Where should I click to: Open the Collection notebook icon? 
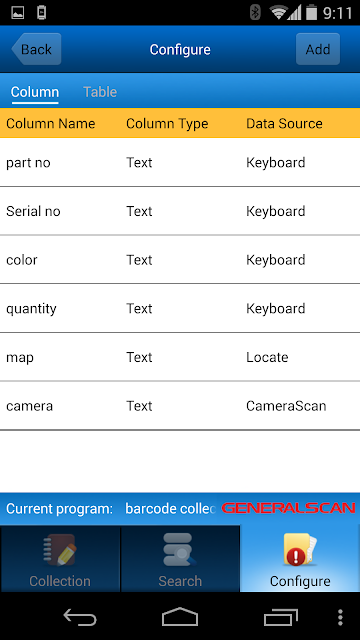pos(60,550)
